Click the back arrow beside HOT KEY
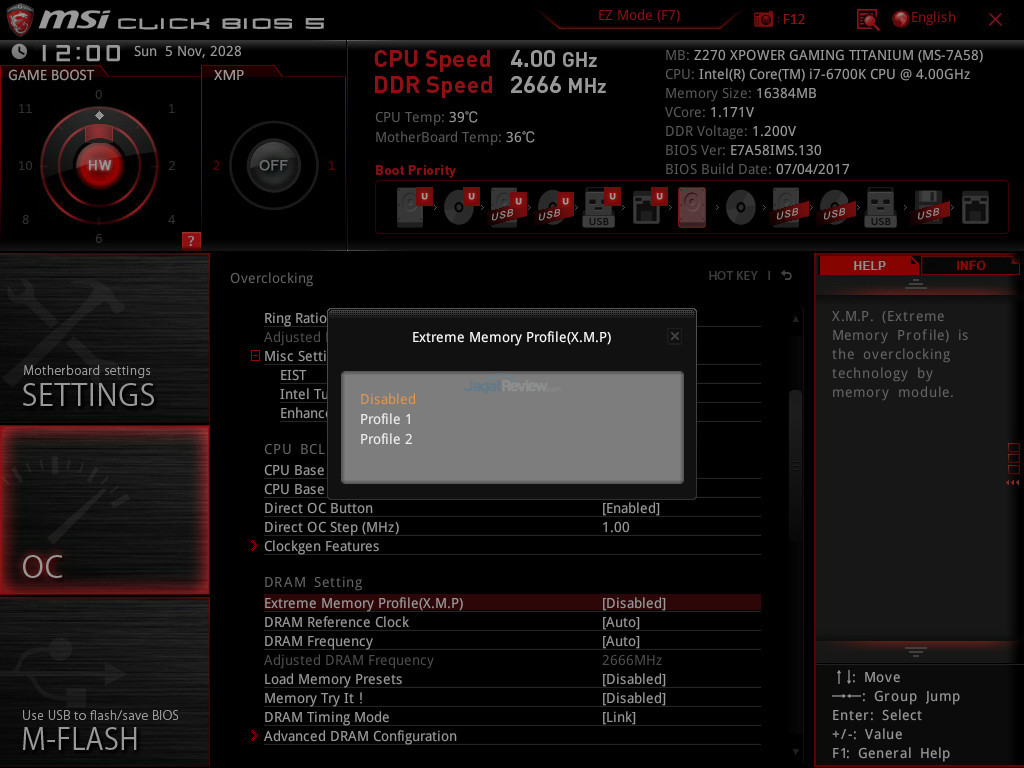This screenshot has height=768, width=1024. pos(787,276)
